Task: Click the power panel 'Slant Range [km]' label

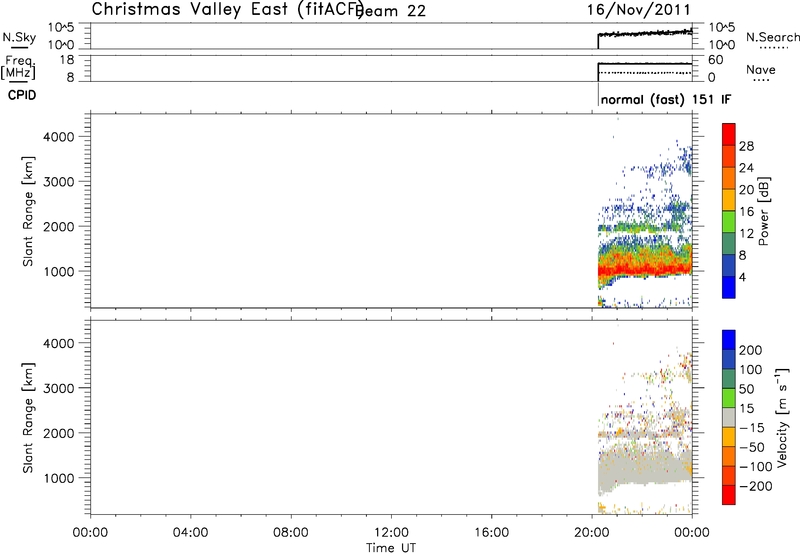Action: coord(28,211)
